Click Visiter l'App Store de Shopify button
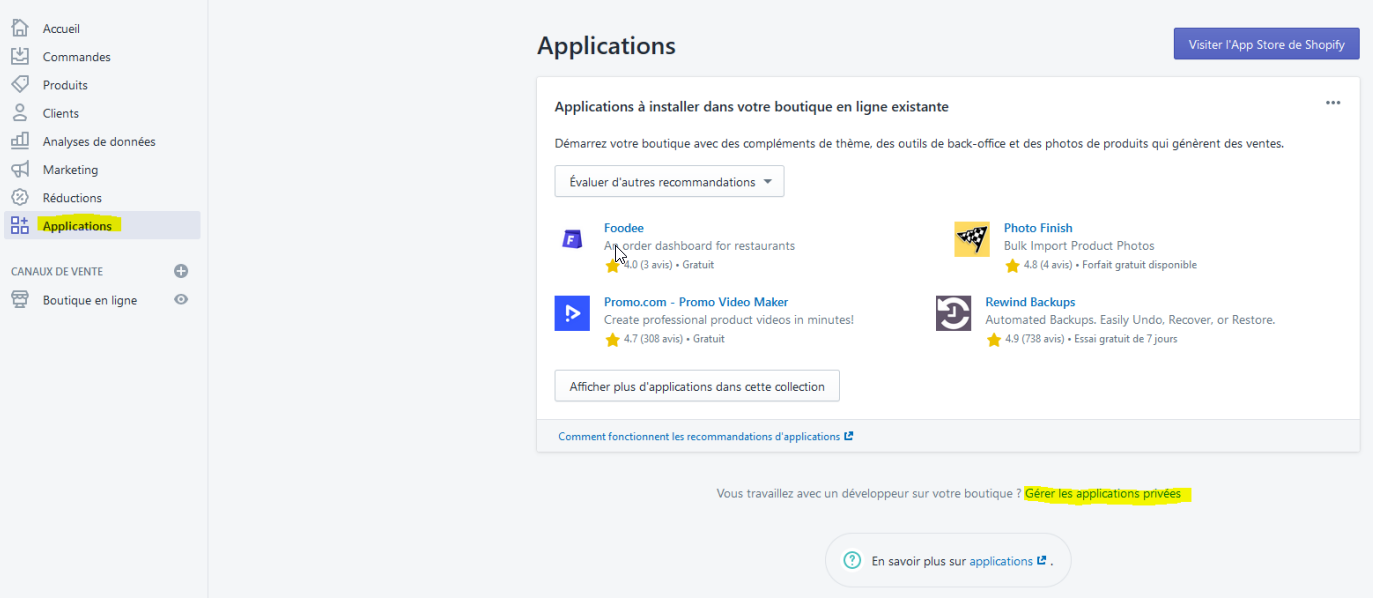The height and width of the screenshot is (600, 1373). (x=1266, y=44)
